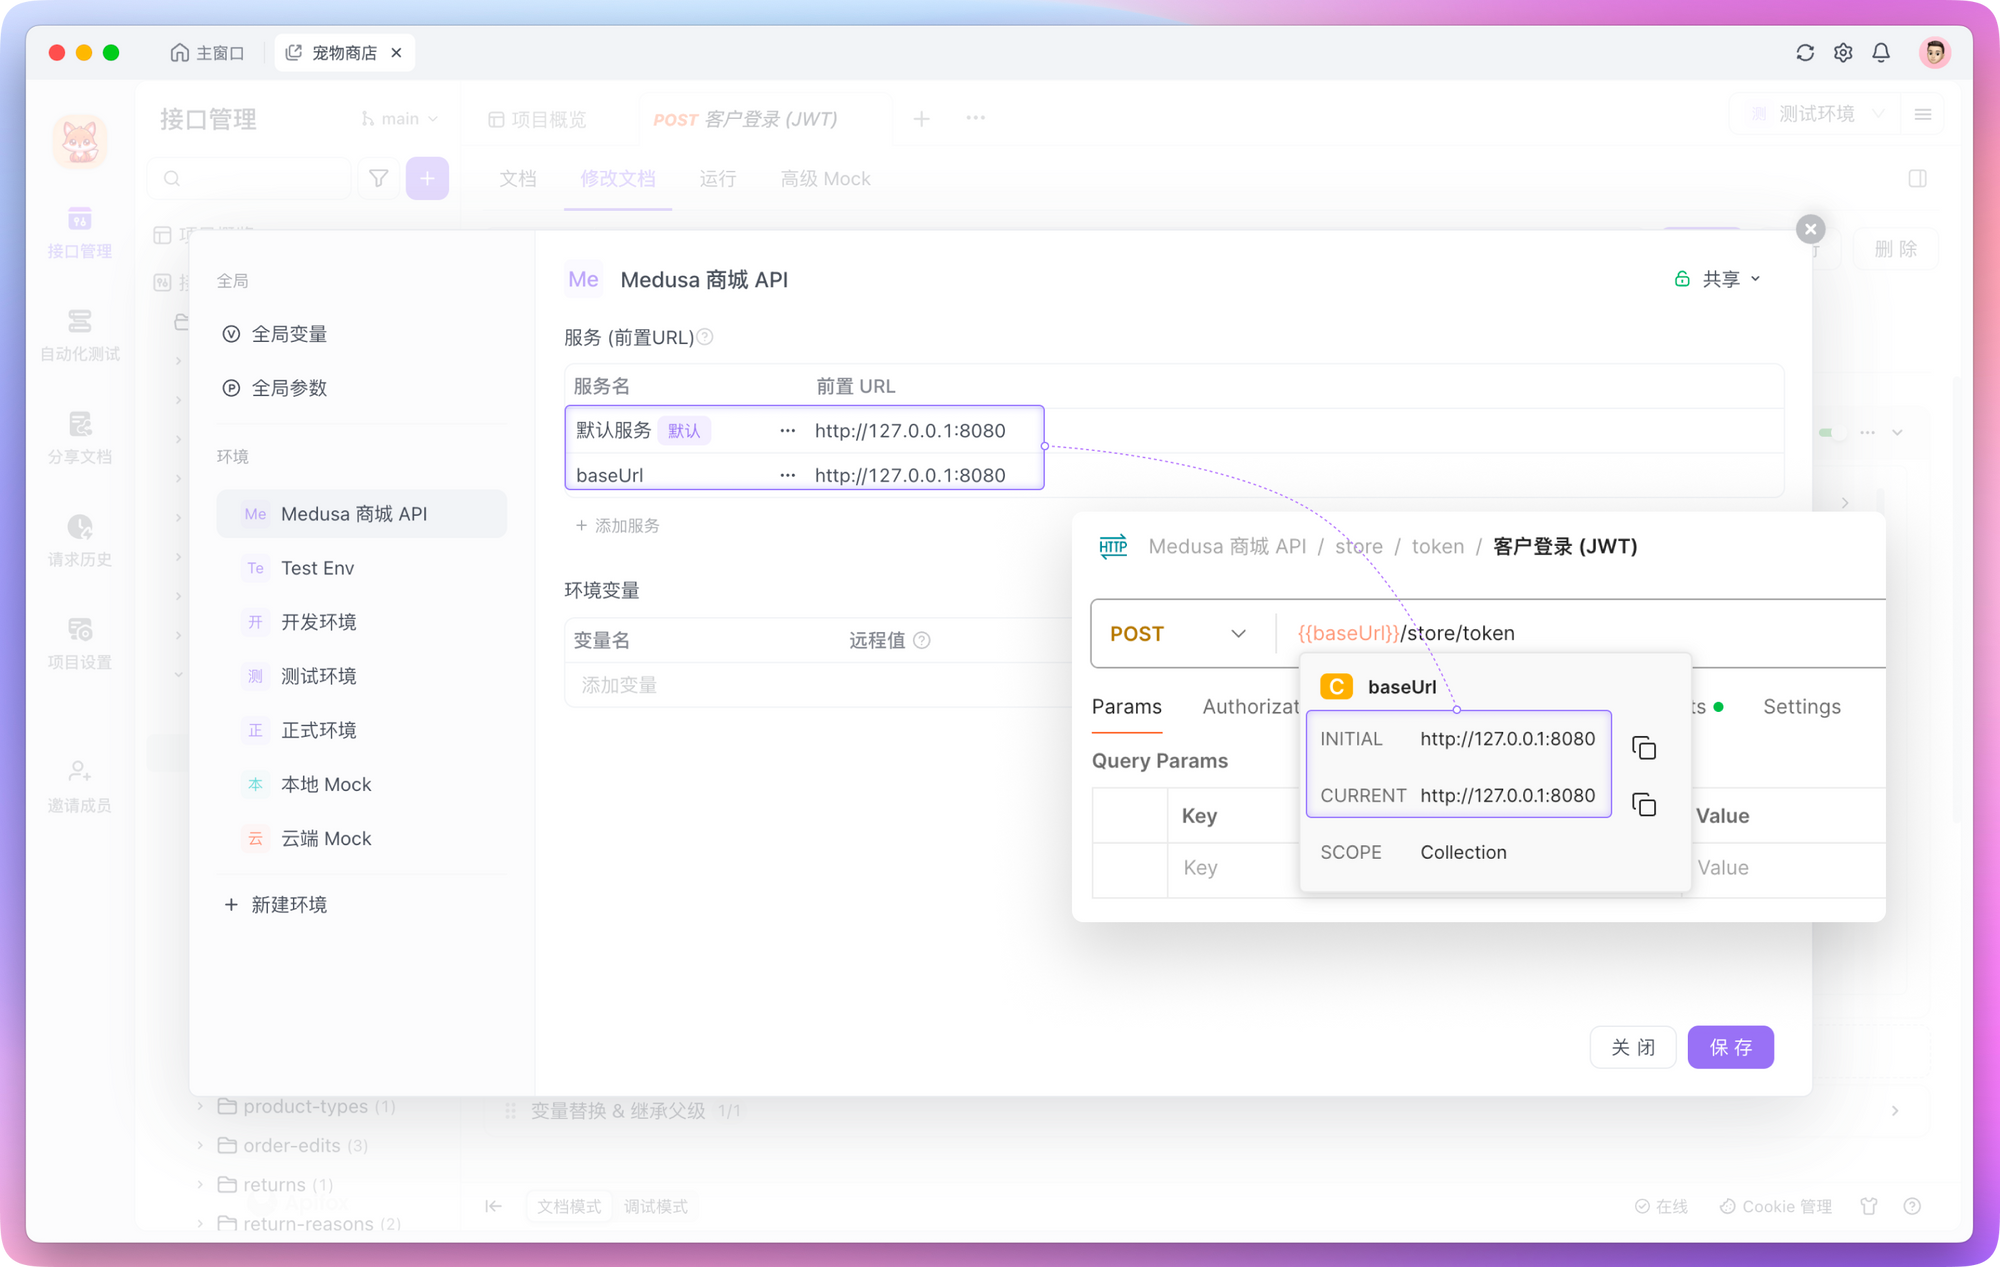Select 全局参数 in the dialog sidebar

pos(362,388)
